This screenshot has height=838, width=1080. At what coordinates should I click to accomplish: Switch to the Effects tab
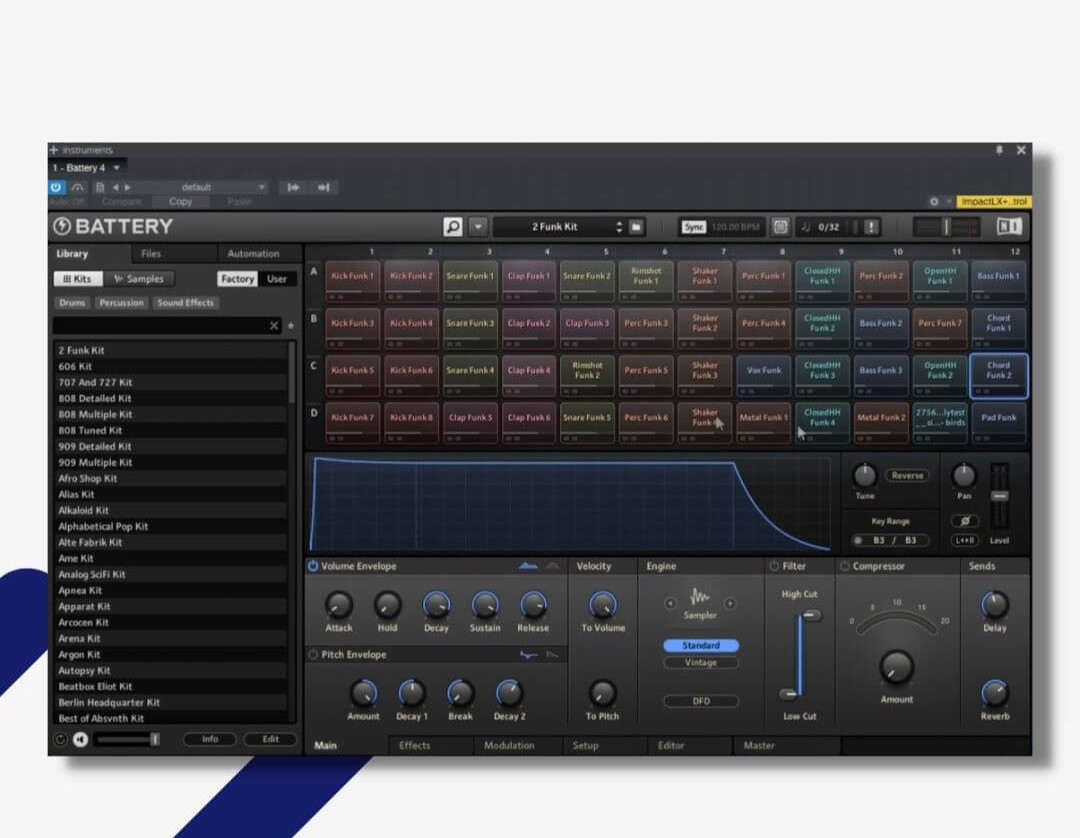pos(414,745)
